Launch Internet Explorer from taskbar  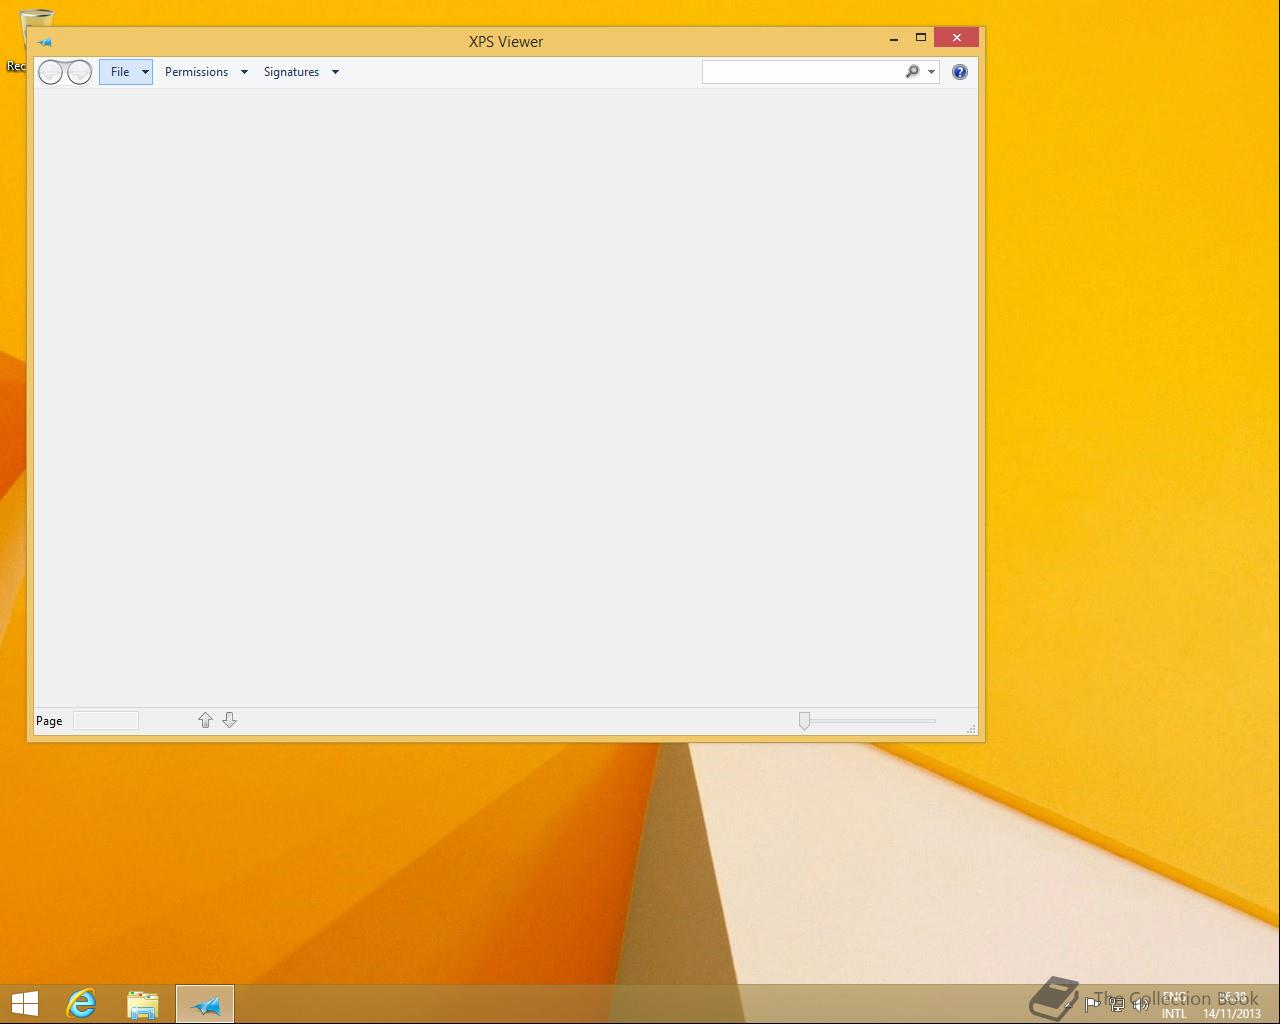coord(81,1004)
